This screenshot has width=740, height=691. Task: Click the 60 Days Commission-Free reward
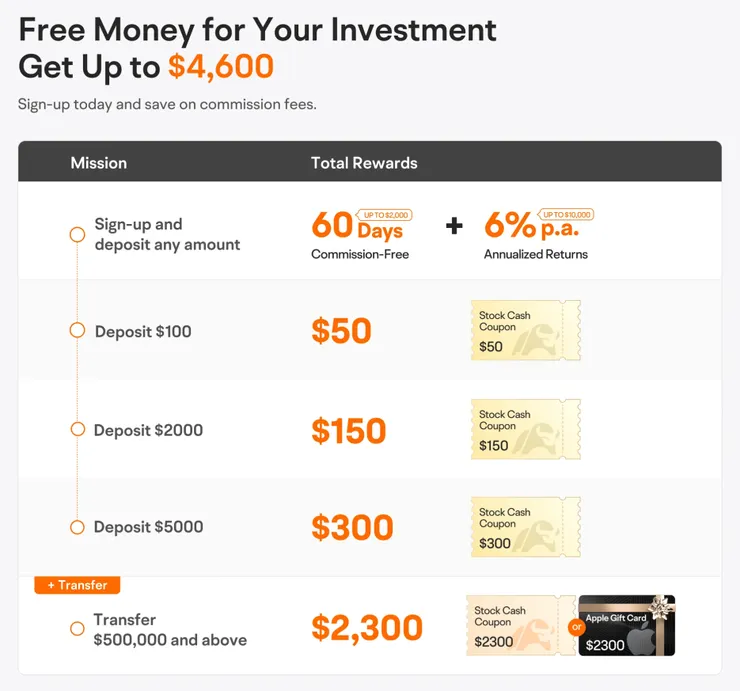[x=358, y=234]
